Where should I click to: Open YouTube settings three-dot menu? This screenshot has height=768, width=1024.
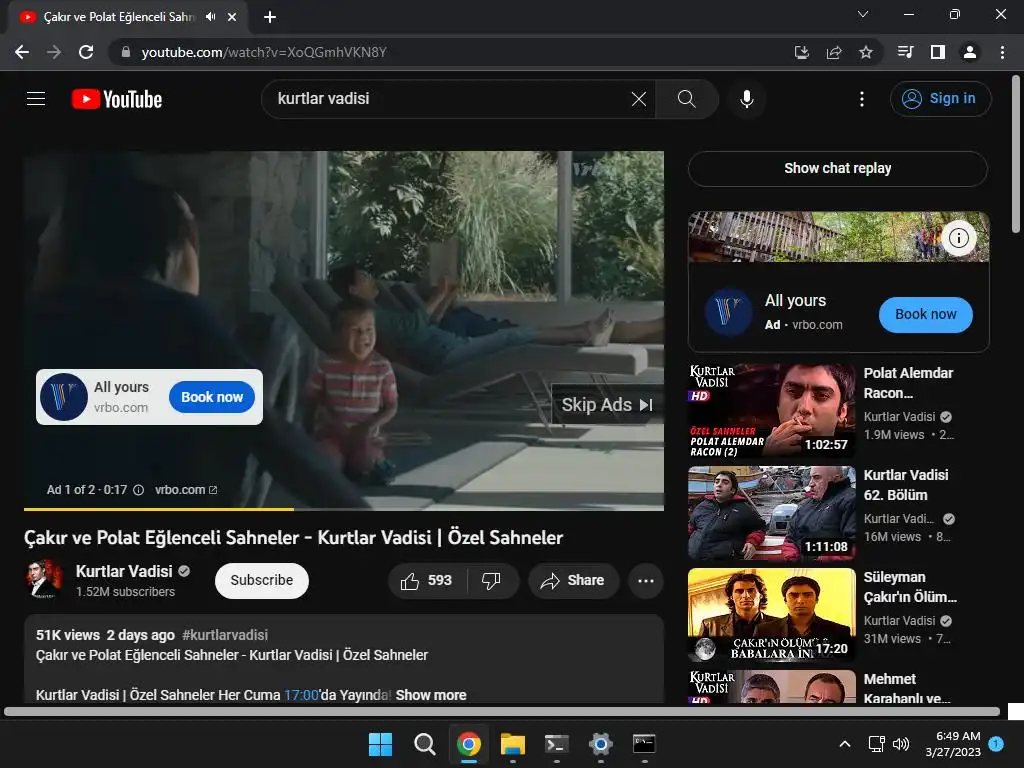861,99
